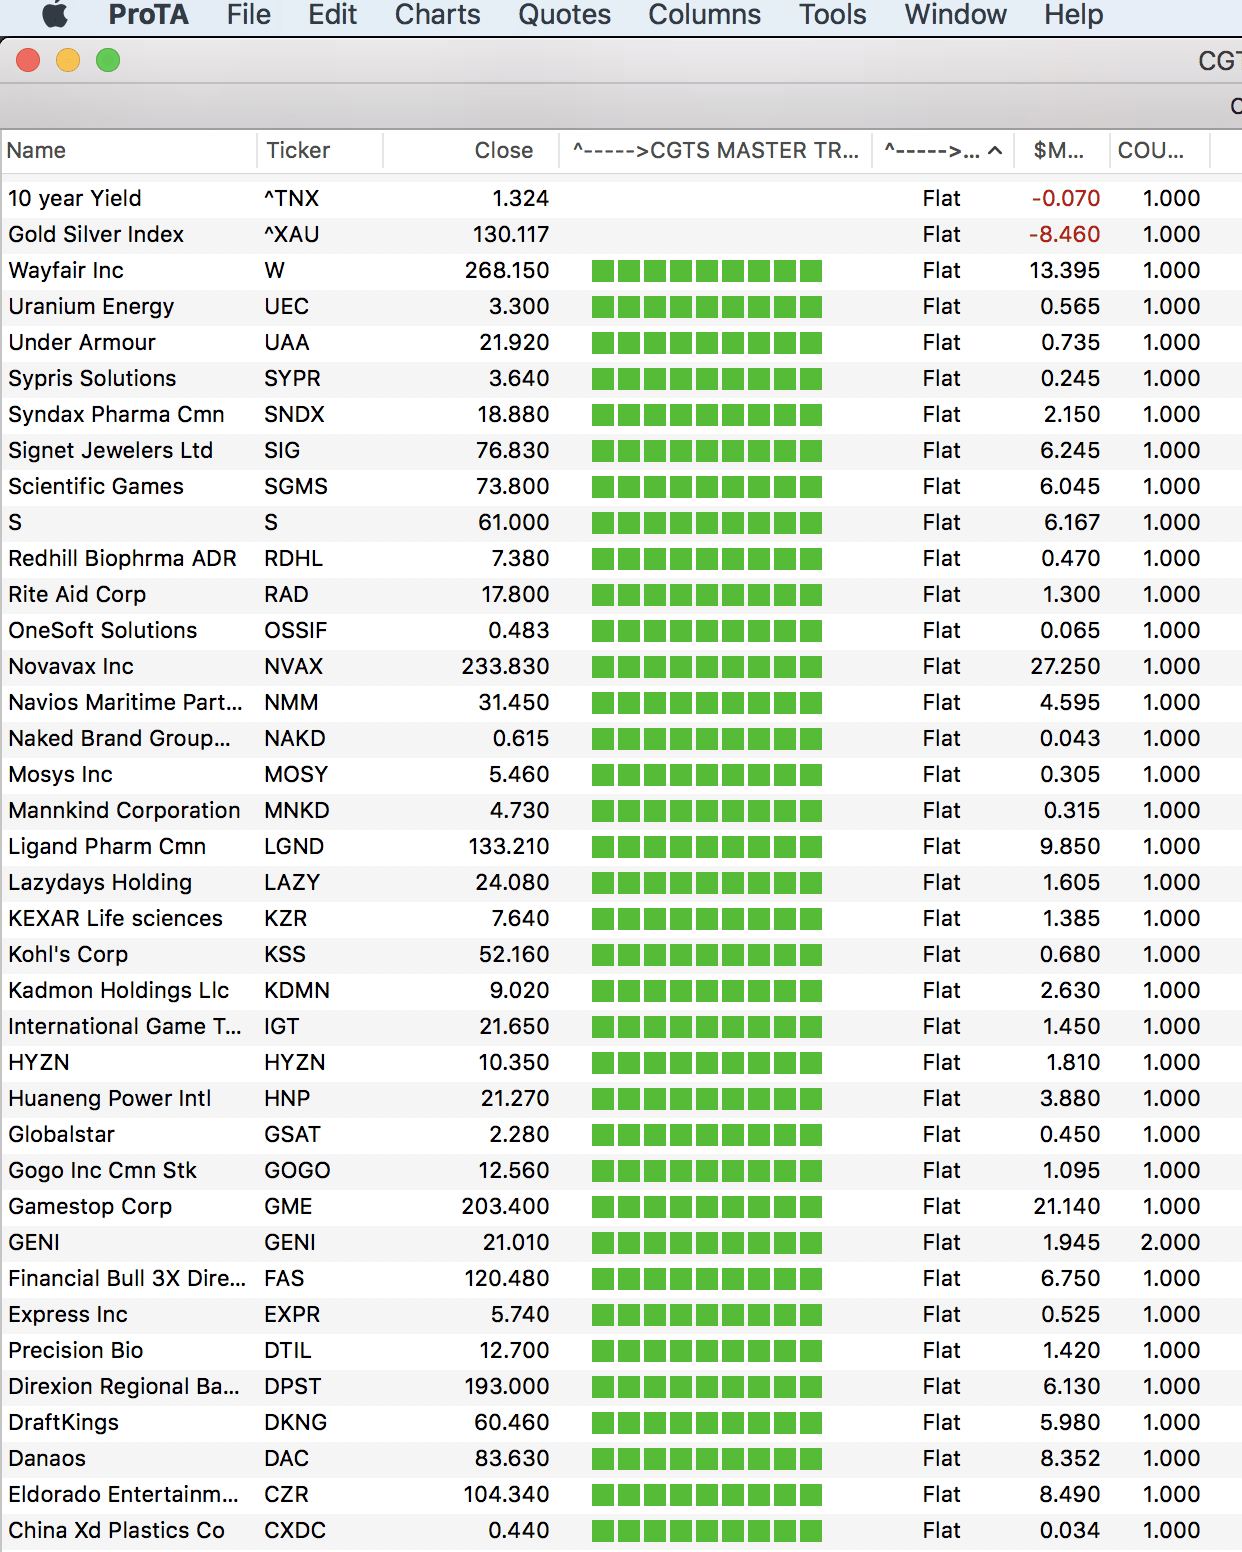The height and width of the screenshot is (1552, 1242).
Task: Click the DPST ticker cell
Action: coord(293,1387)
